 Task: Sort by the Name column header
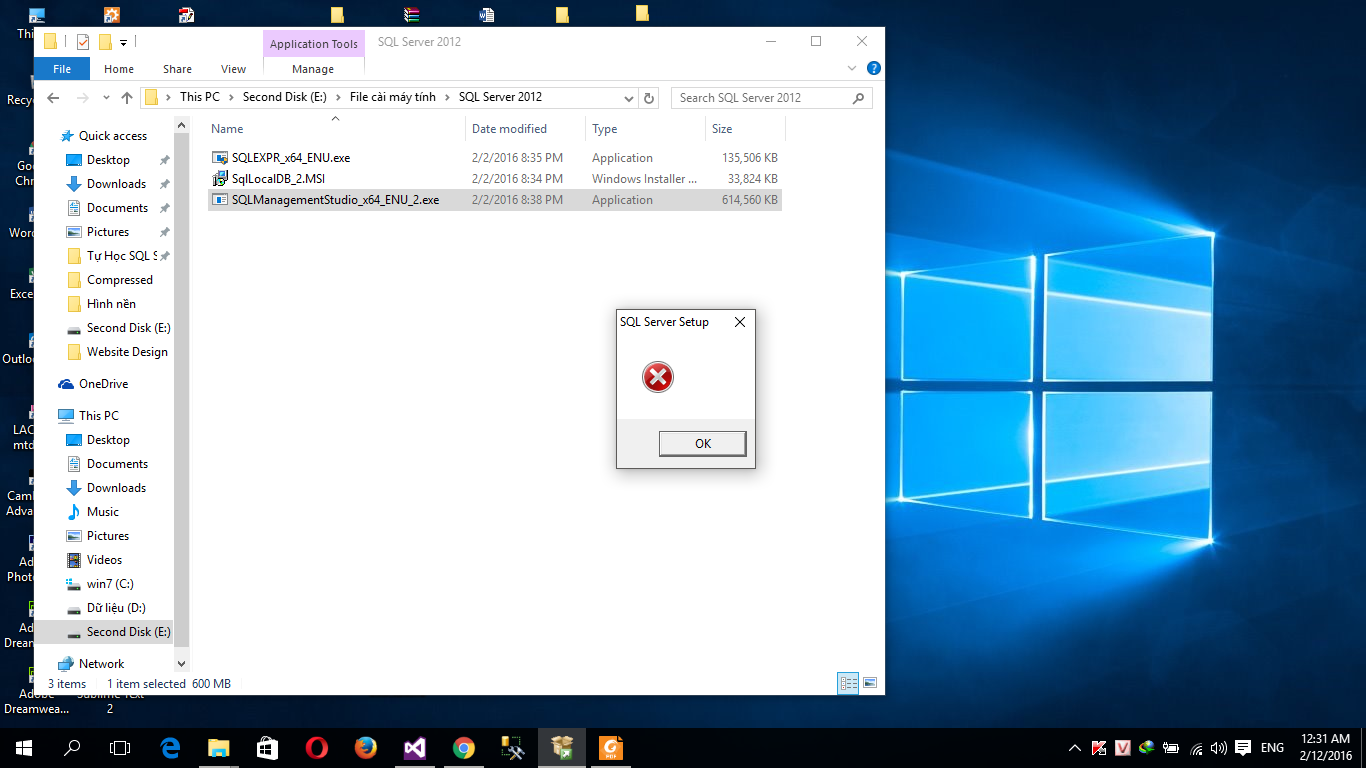coord(336,129)
